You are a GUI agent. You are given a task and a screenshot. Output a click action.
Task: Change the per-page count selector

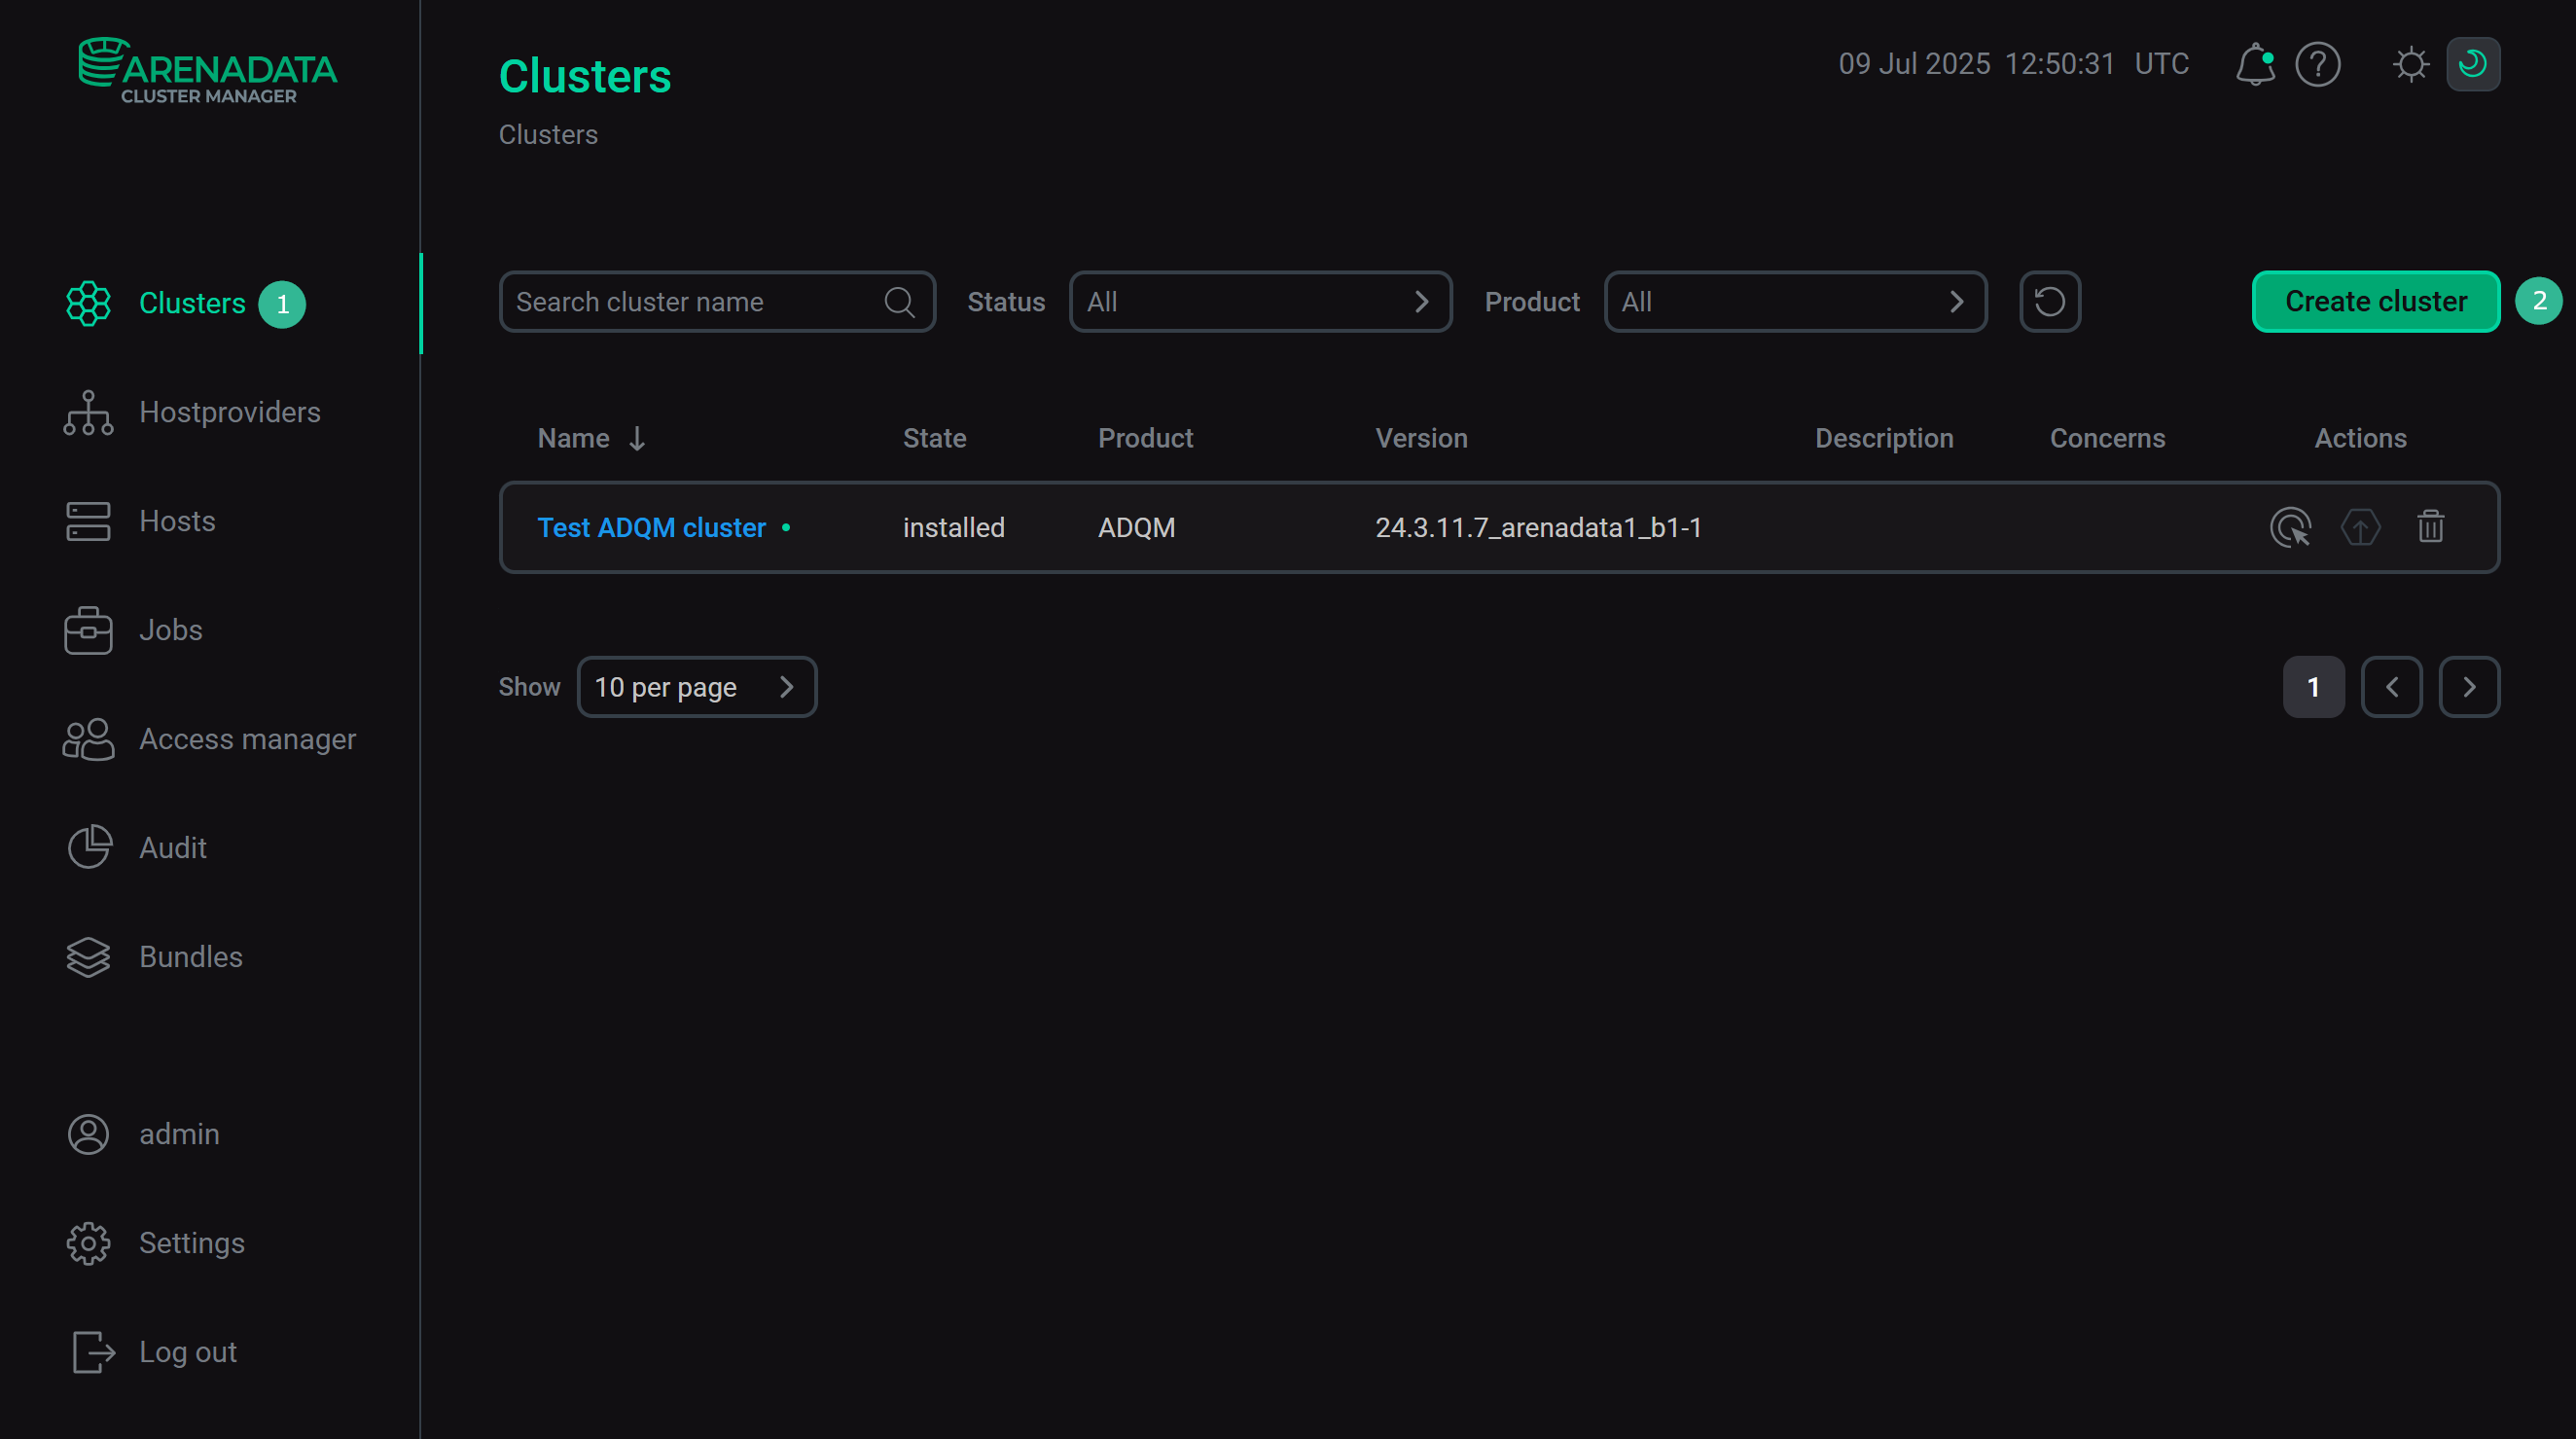[697, 686]
